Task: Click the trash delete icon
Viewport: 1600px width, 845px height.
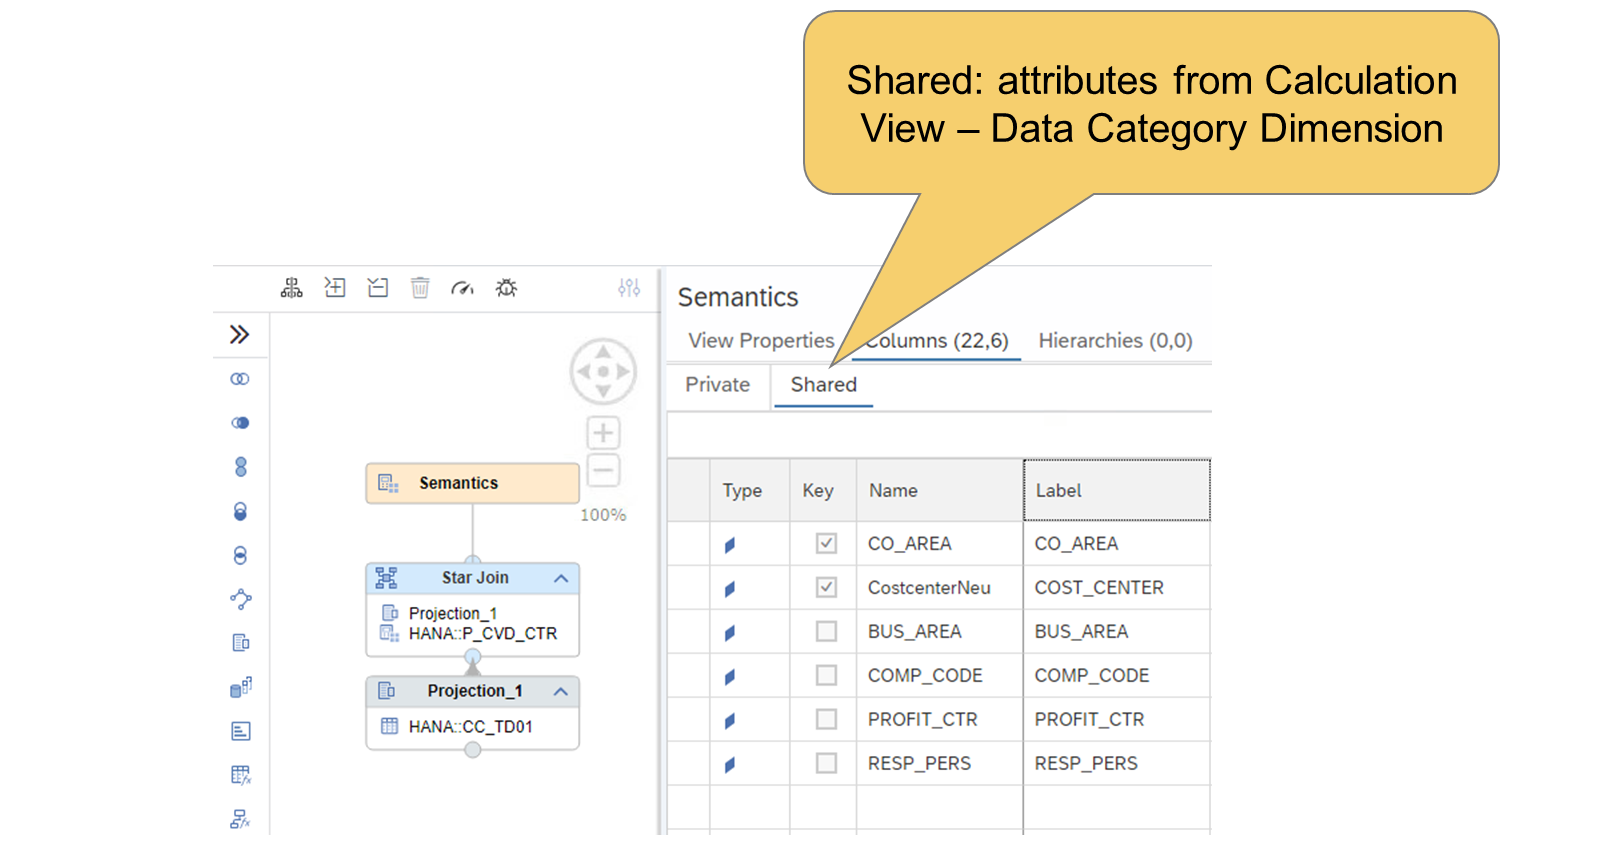Action: (420, 288)
